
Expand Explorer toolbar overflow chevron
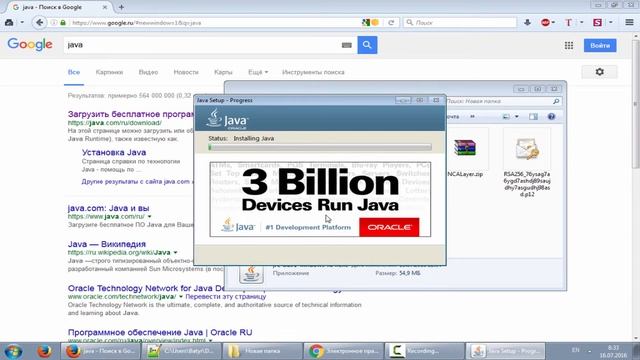point(472,117)
